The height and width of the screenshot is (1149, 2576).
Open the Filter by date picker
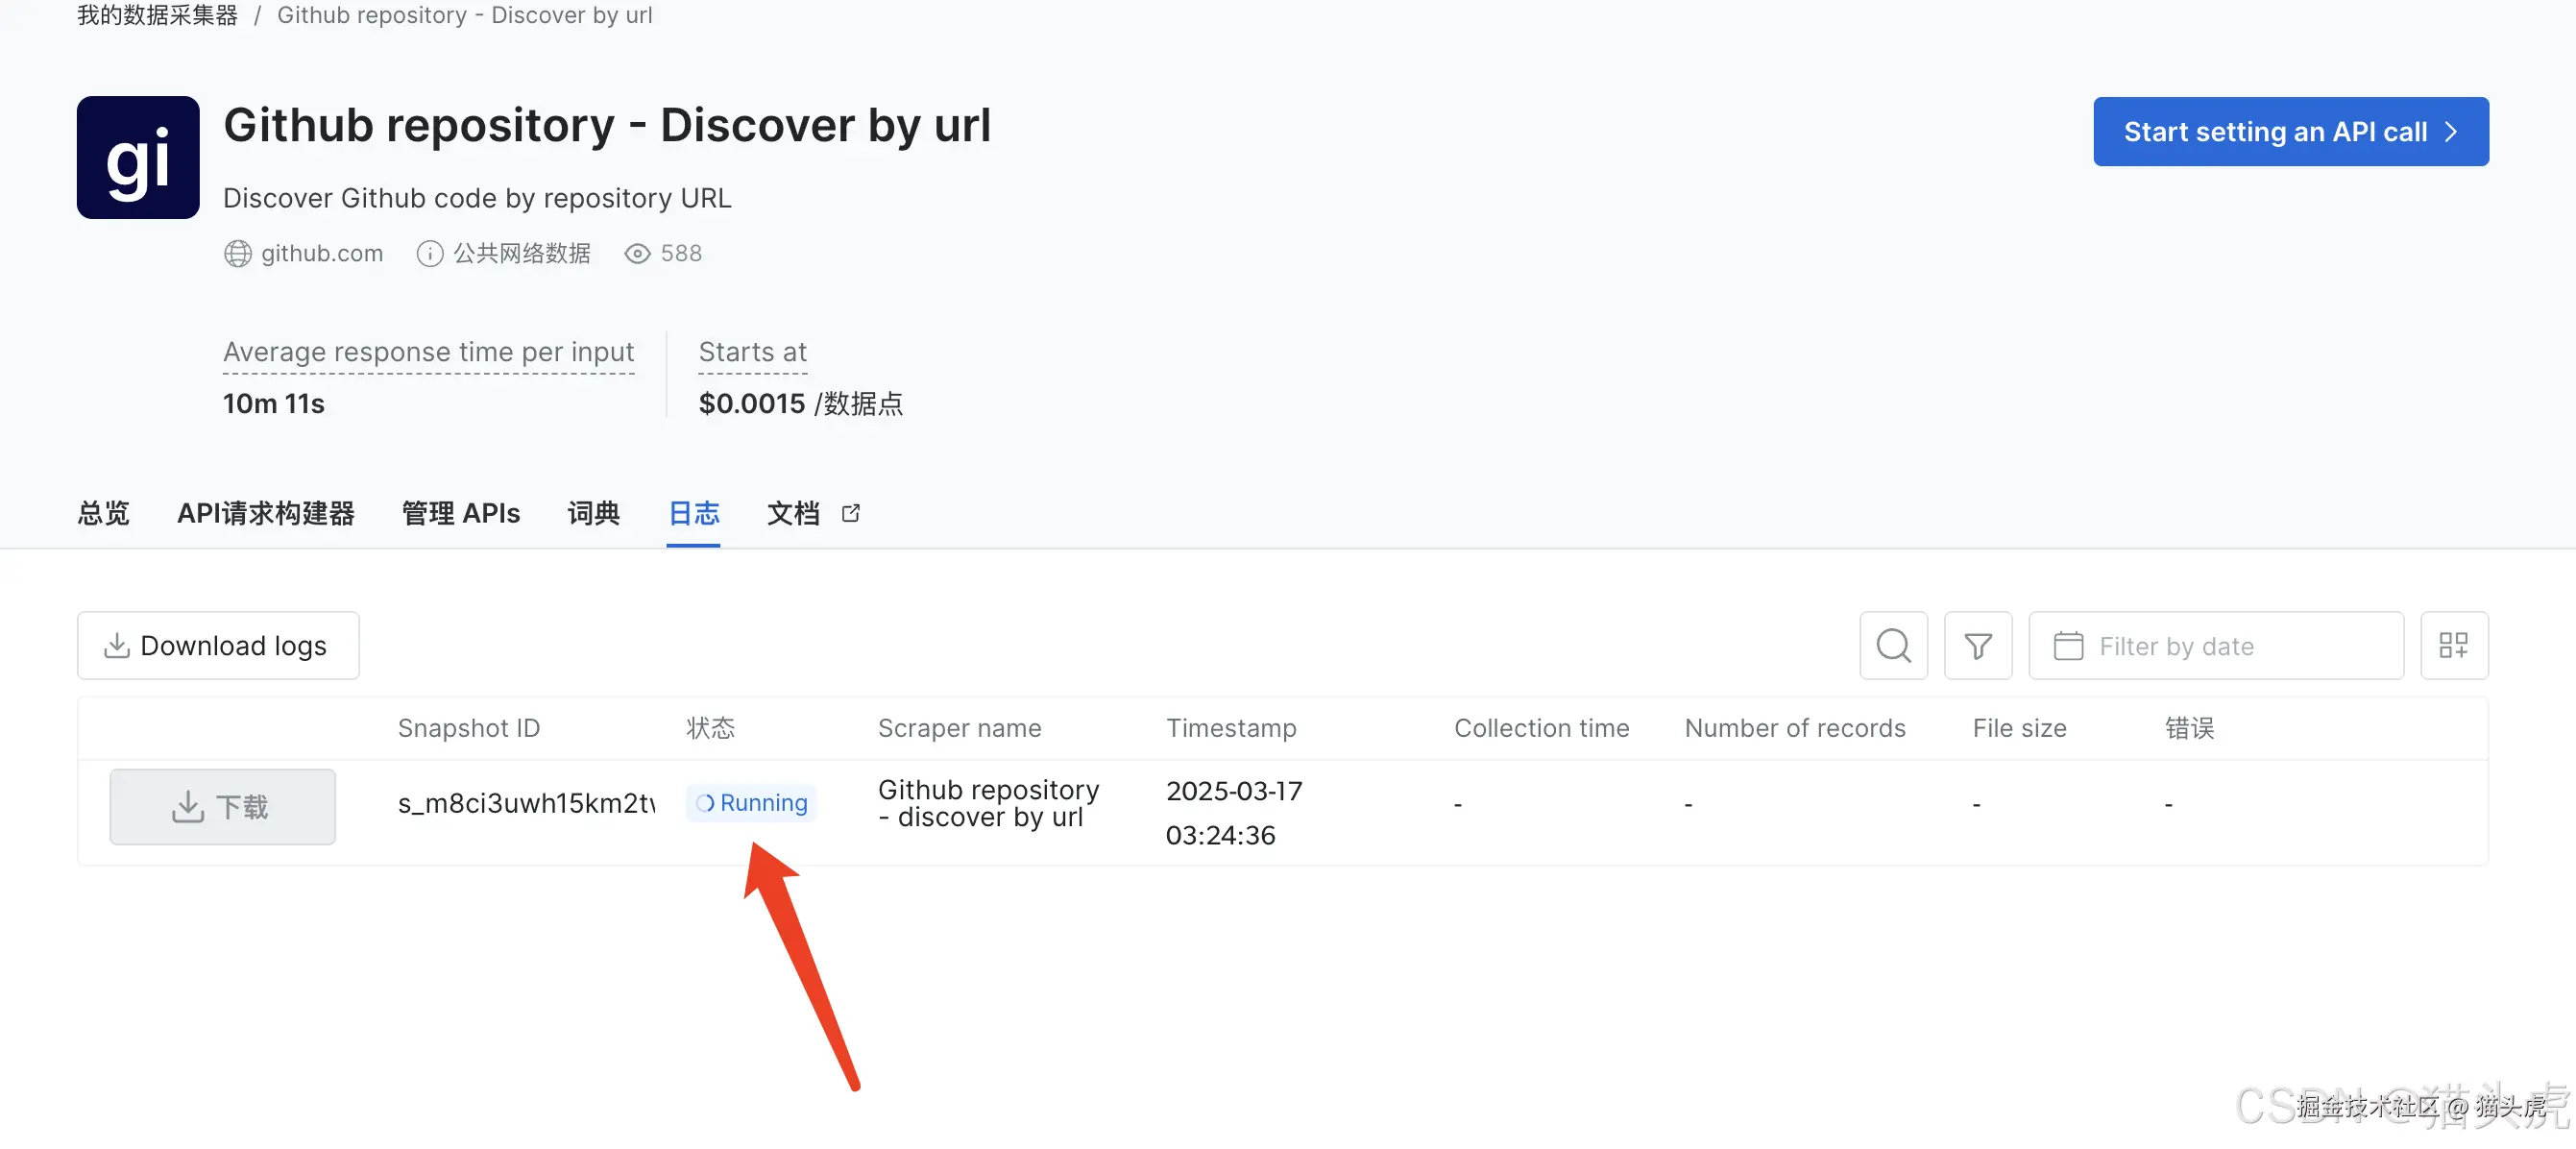2215,646
